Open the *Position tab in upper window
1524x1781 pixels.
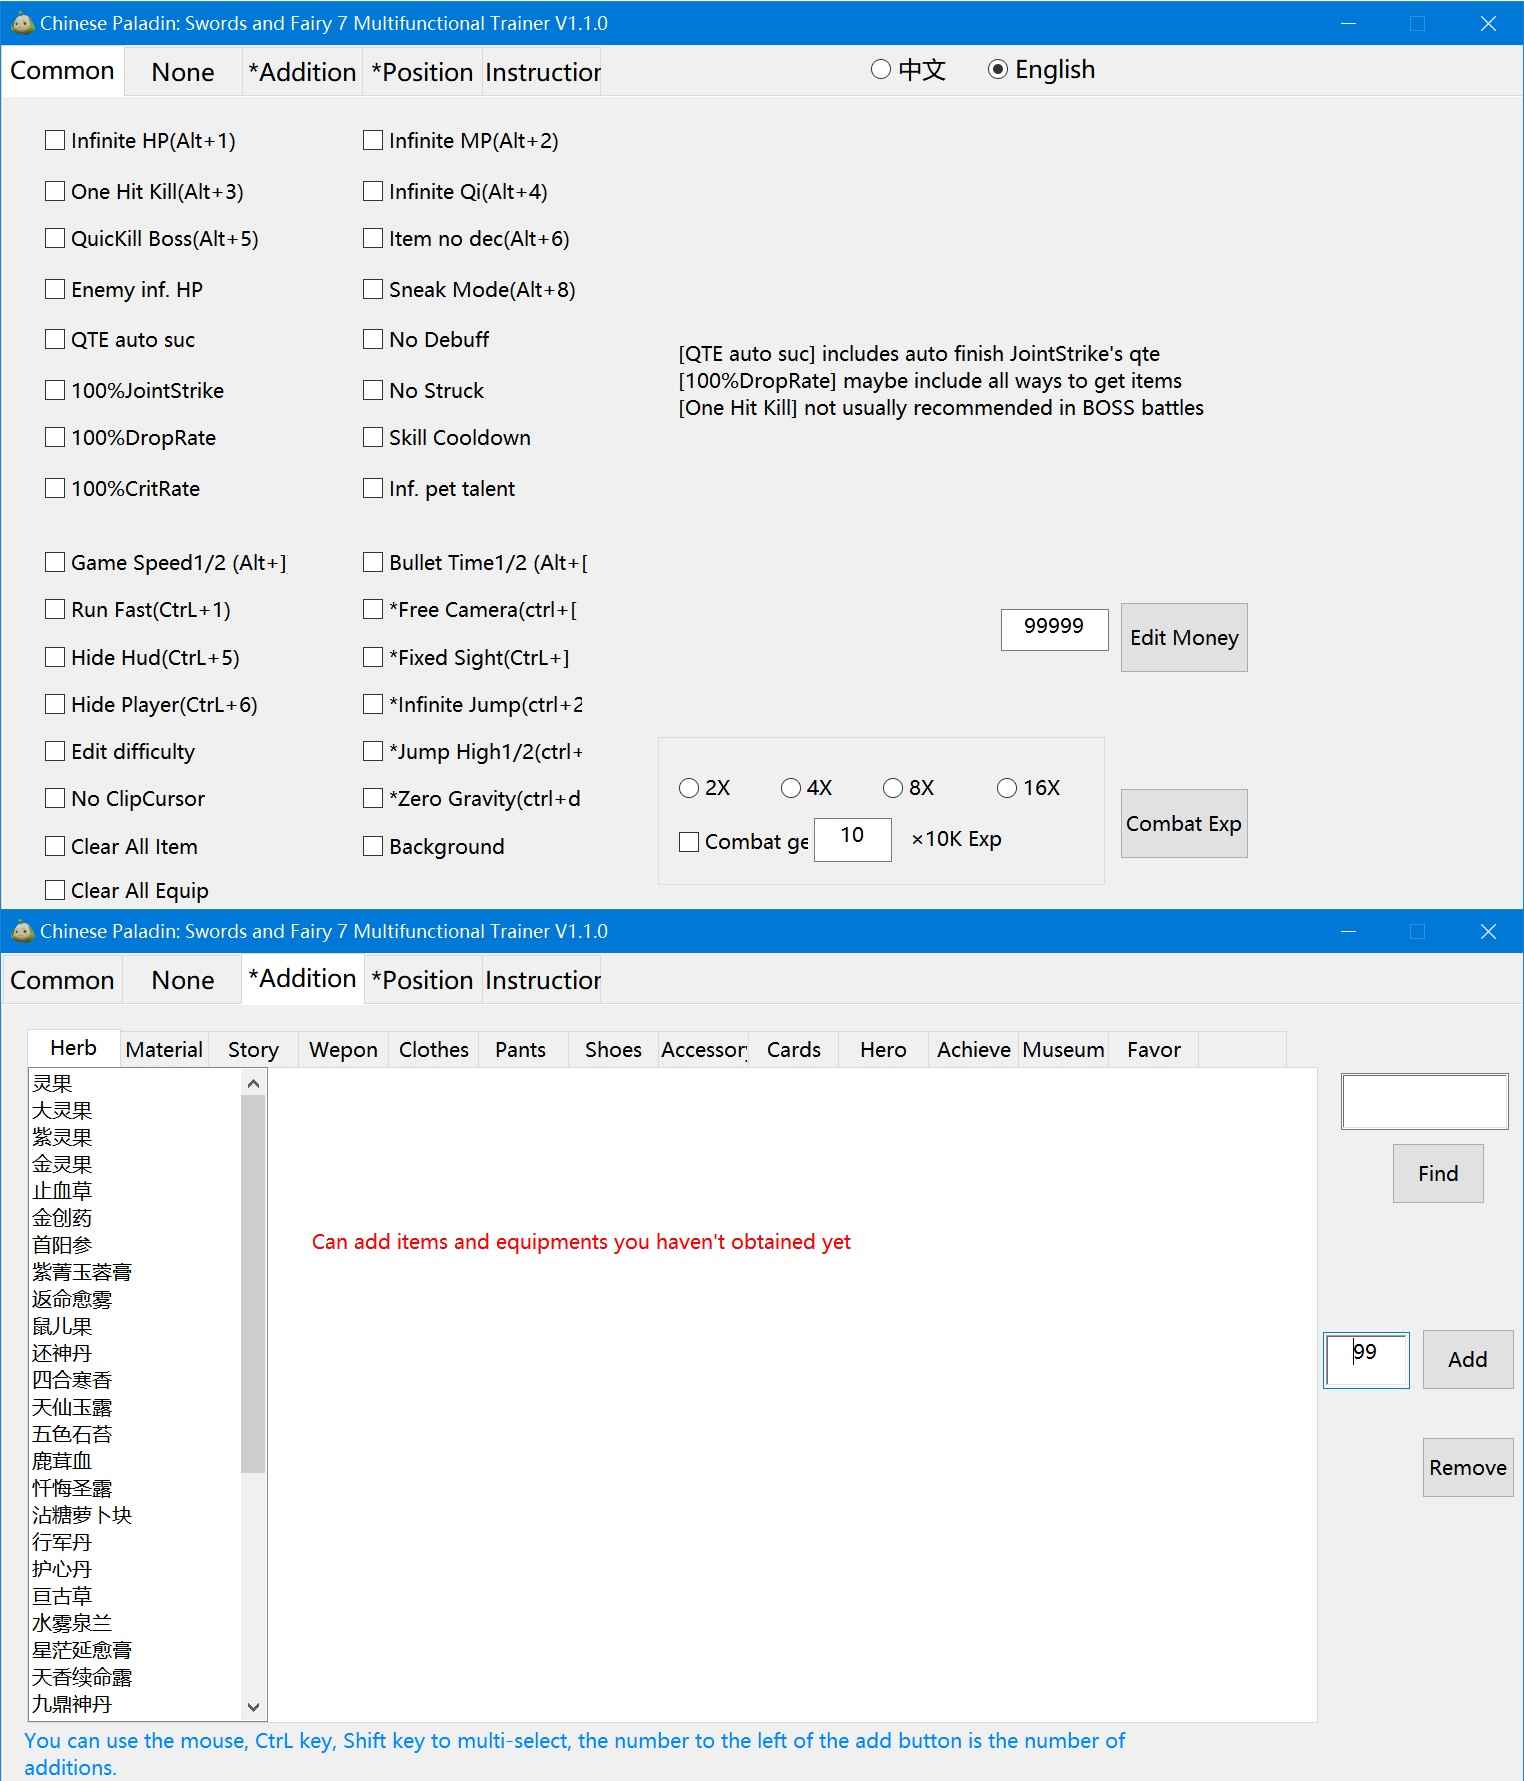[x=421, y=73]
